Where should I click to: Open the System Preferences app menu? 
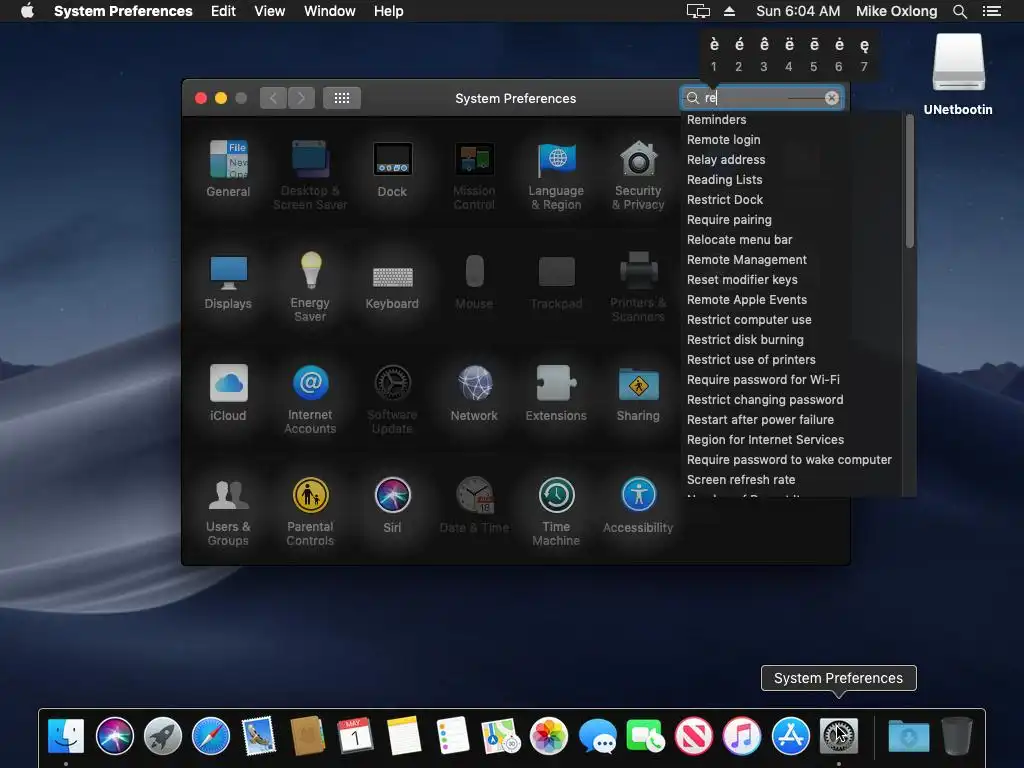pos(123,11)
